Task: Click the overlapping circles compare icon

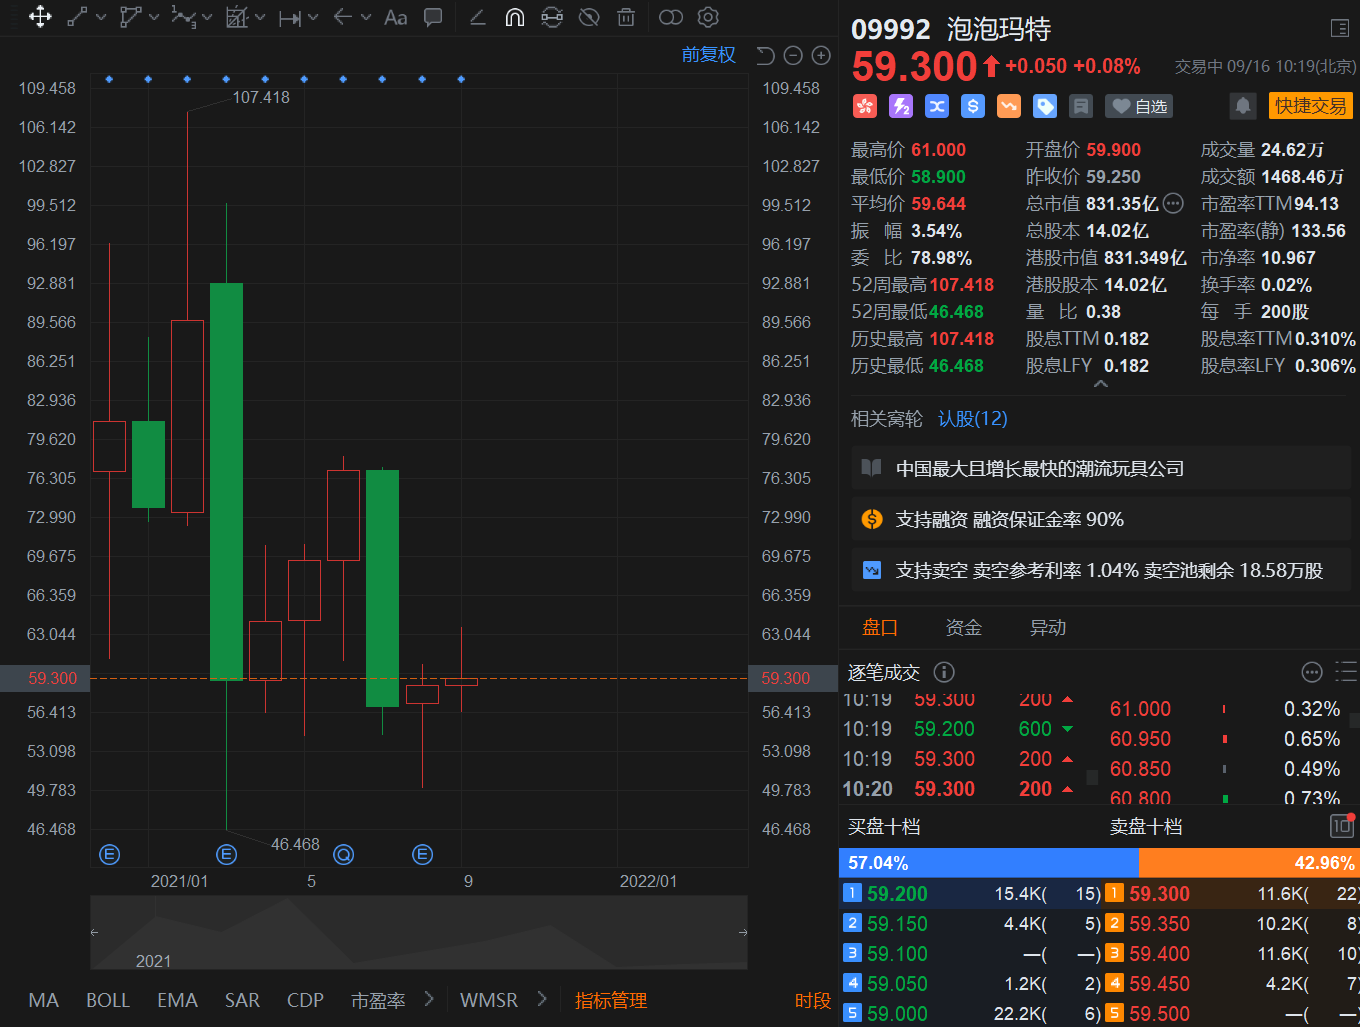Action: [671, 17]
